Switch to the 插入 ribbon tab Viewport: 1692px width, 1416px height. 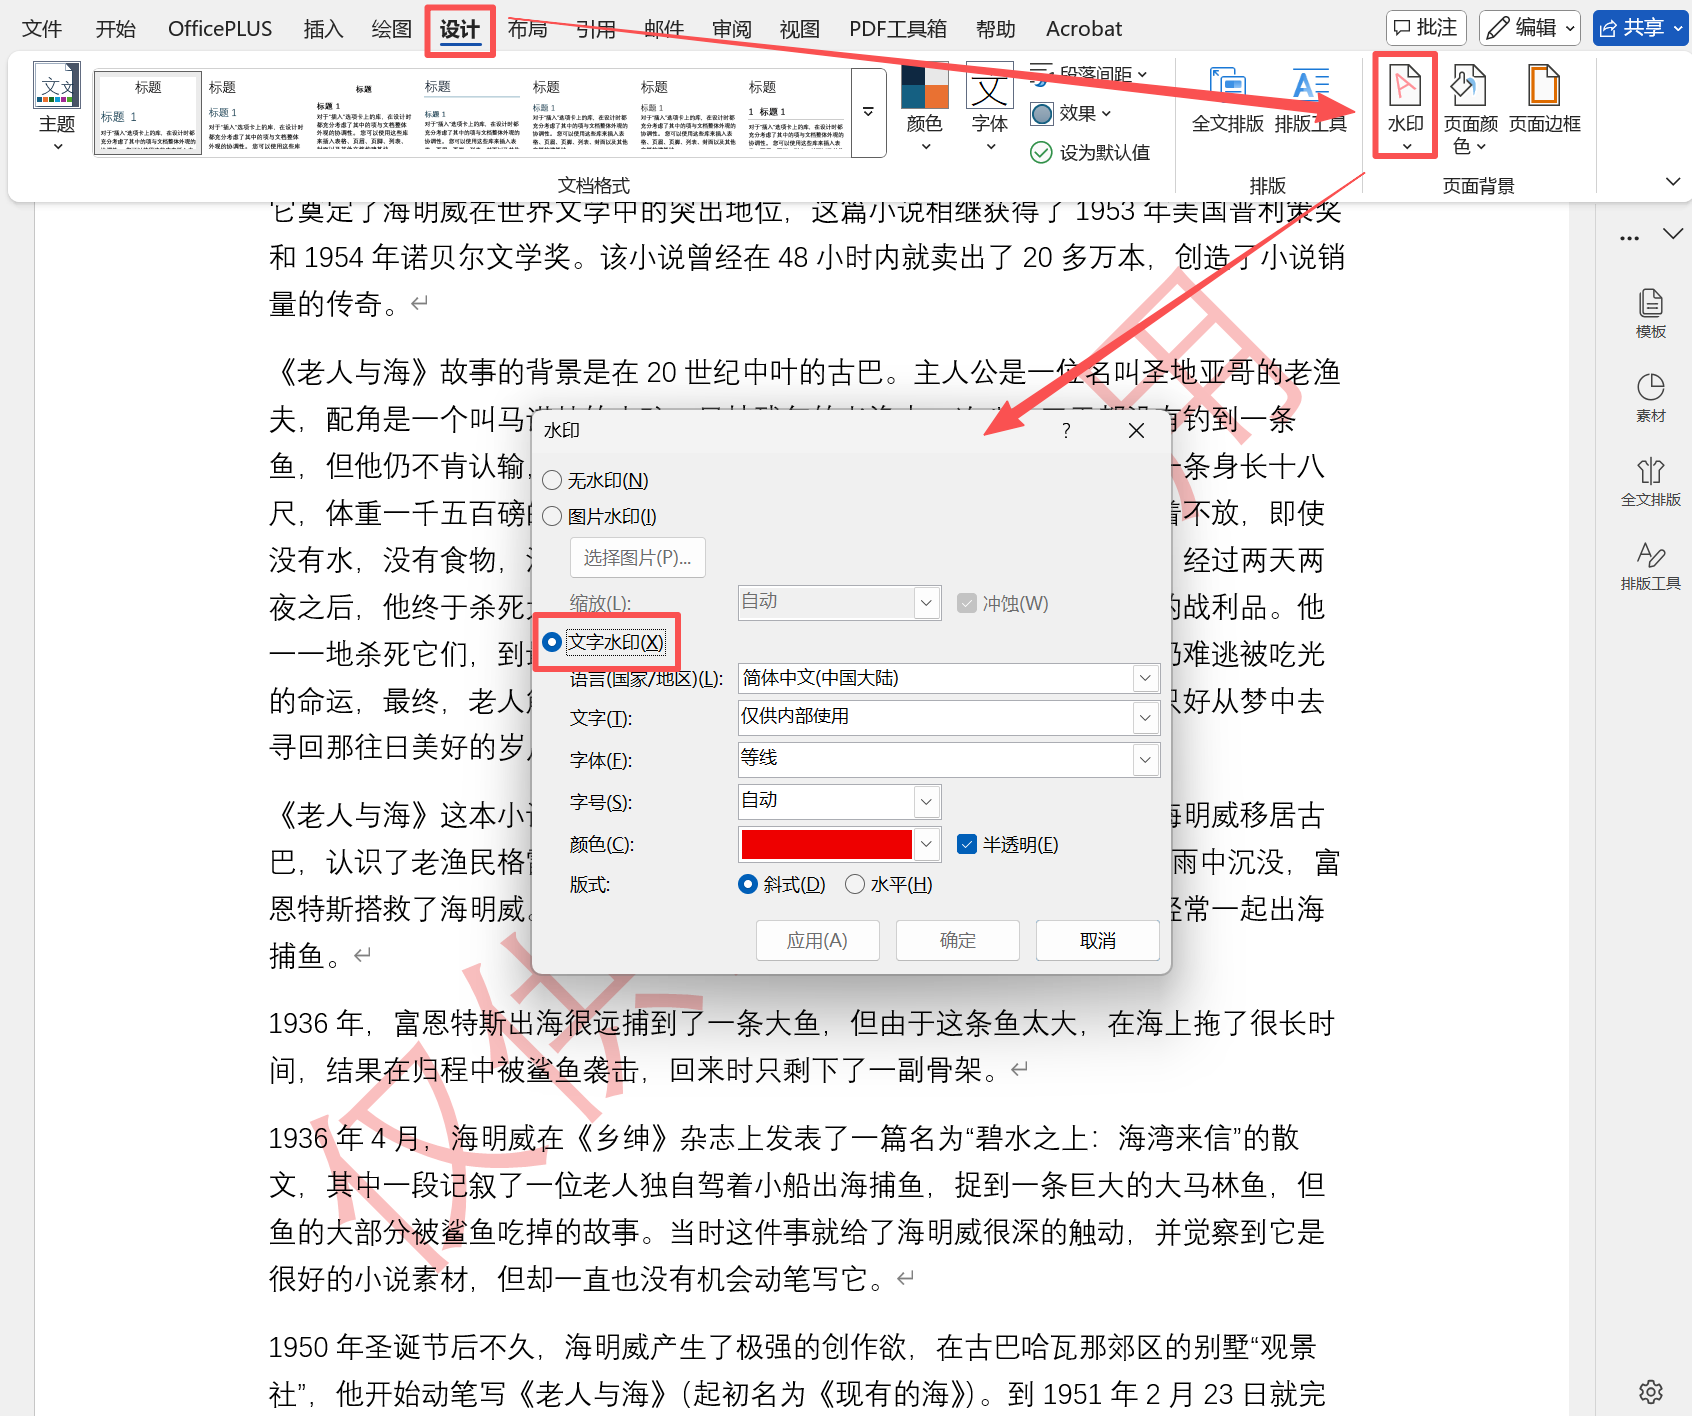[322, 28]
